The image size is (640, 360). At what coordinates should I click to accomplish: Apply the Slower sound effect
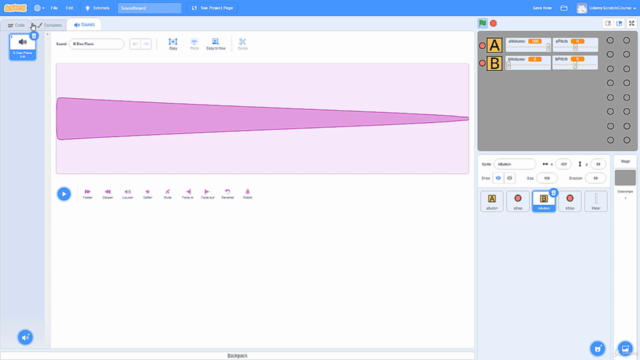point(107,194)
